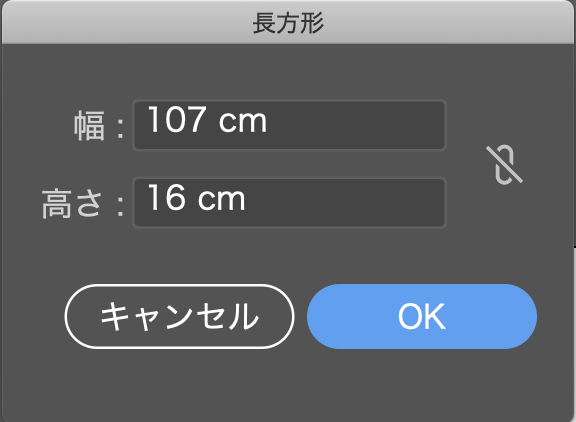This screenshot has width=576, height=422.
Task: Place cursor on the 16 cm value
Action: (197, 198)
